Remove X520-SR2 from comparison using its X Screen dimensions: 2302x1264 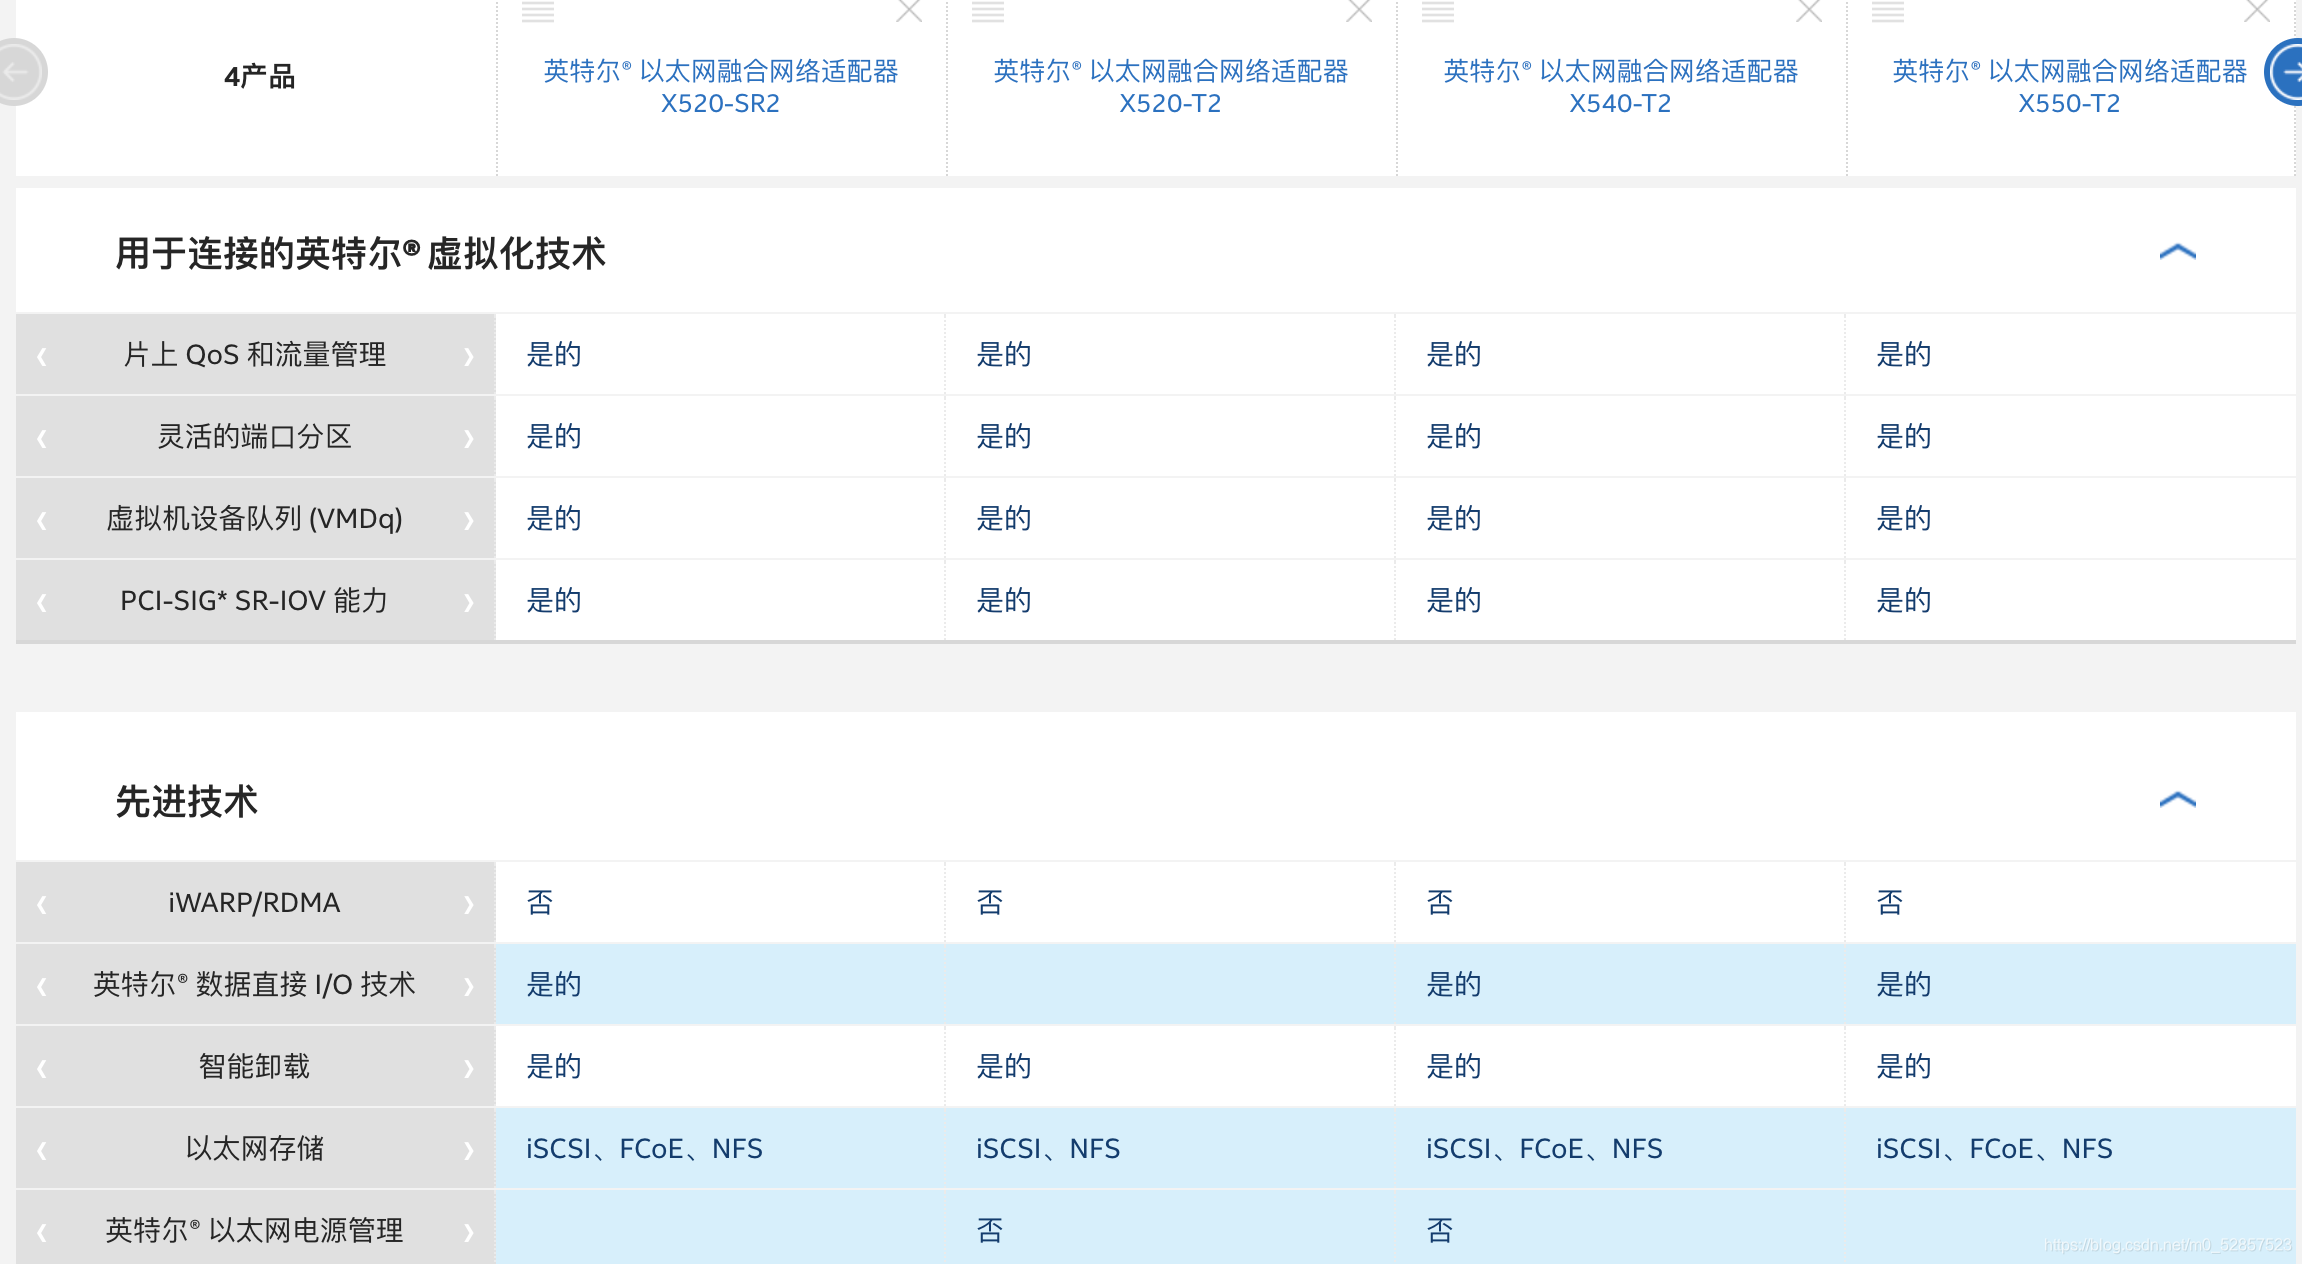(909, 10)
